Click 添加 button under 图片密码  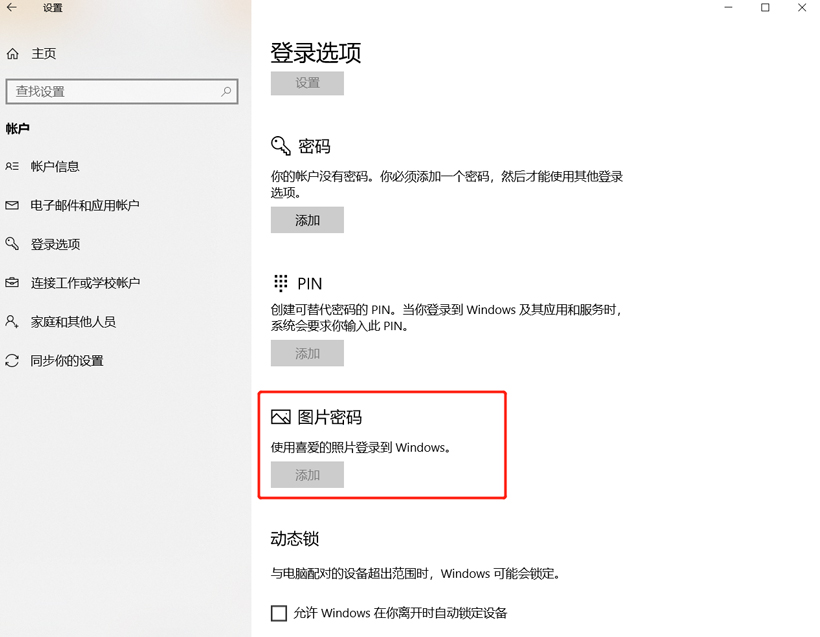308,474
